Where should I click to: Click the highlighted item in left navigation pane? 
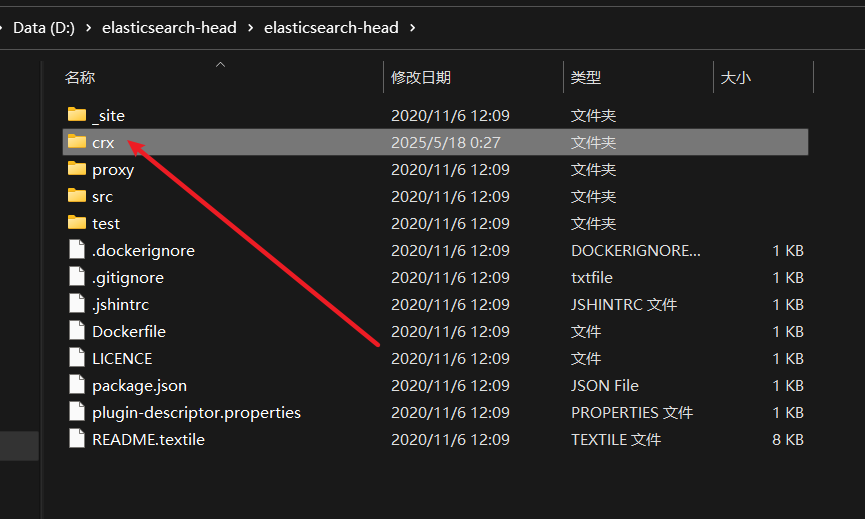(19, 446)
